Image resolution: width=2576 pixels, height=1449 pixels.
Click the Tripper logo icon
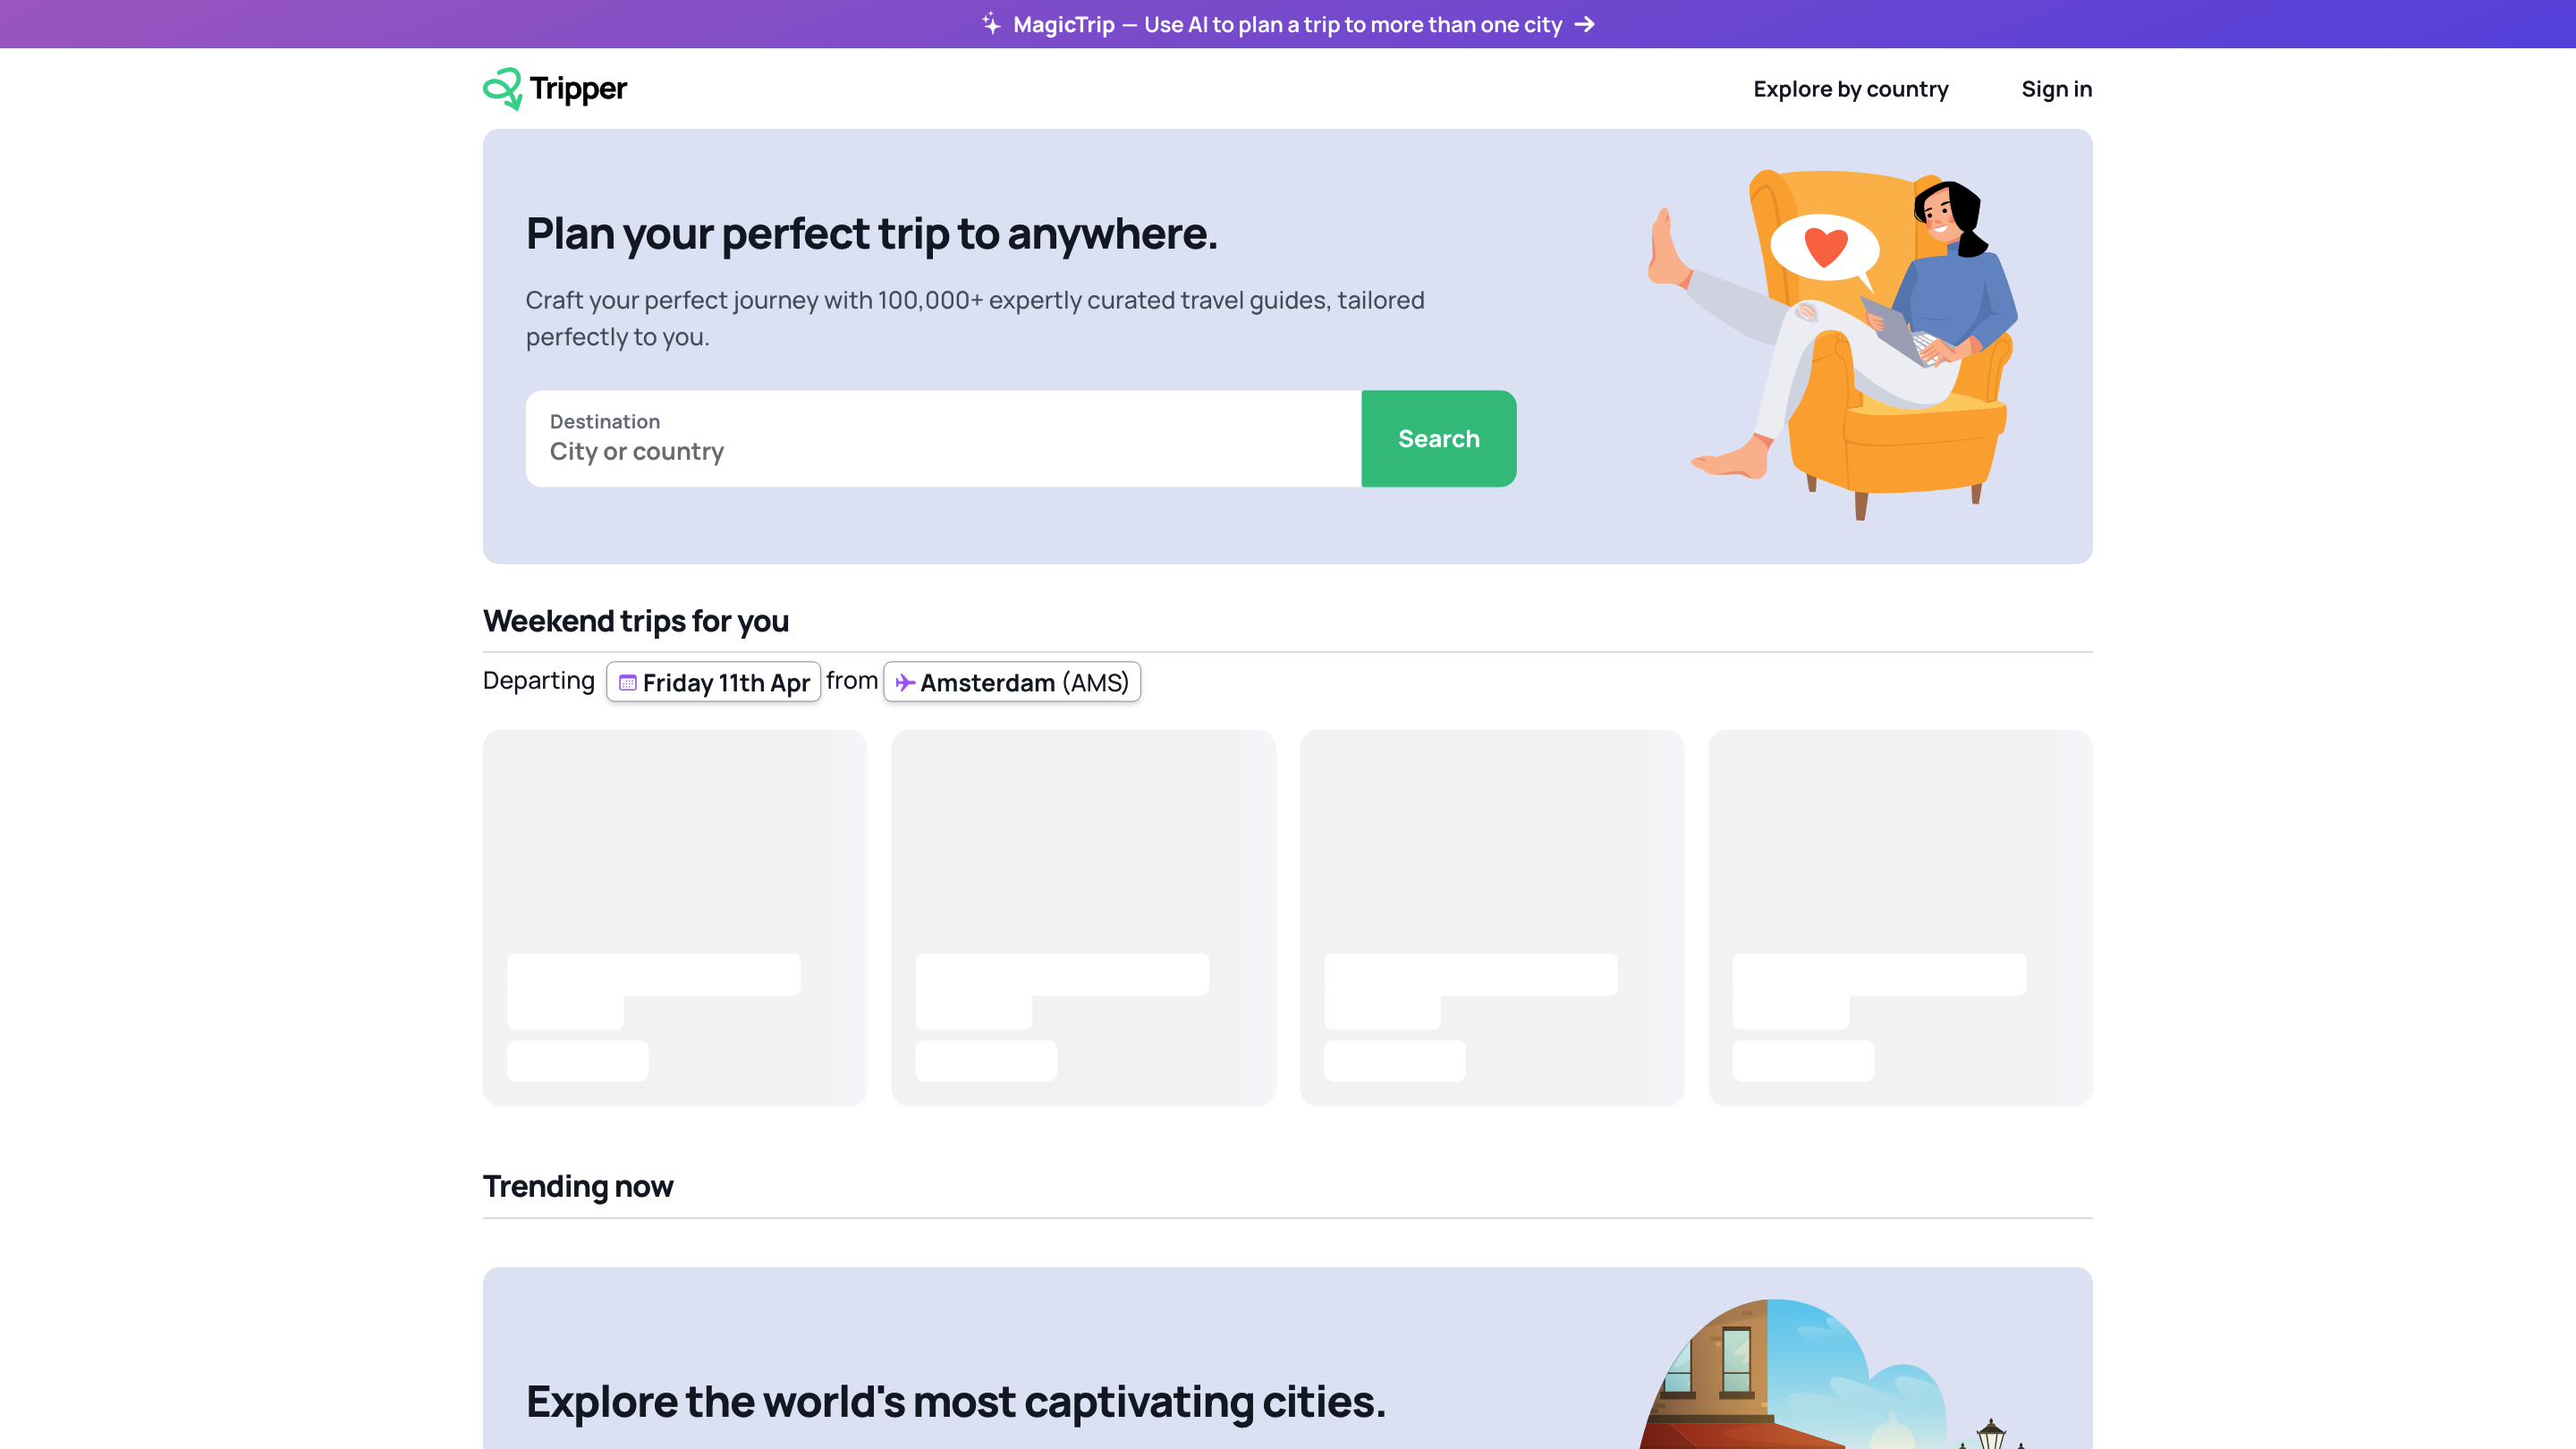coord(502,88)
